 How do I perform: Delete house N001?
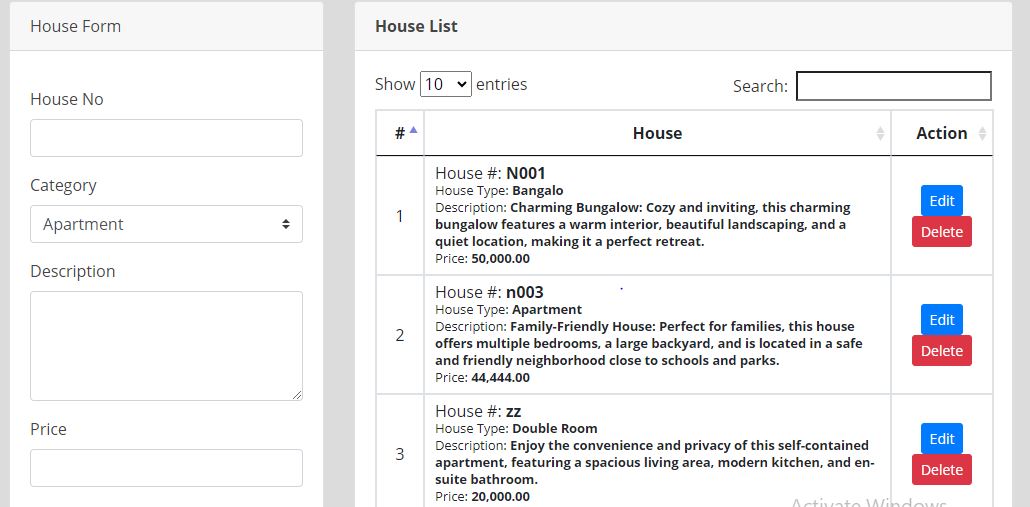(941, 232)
